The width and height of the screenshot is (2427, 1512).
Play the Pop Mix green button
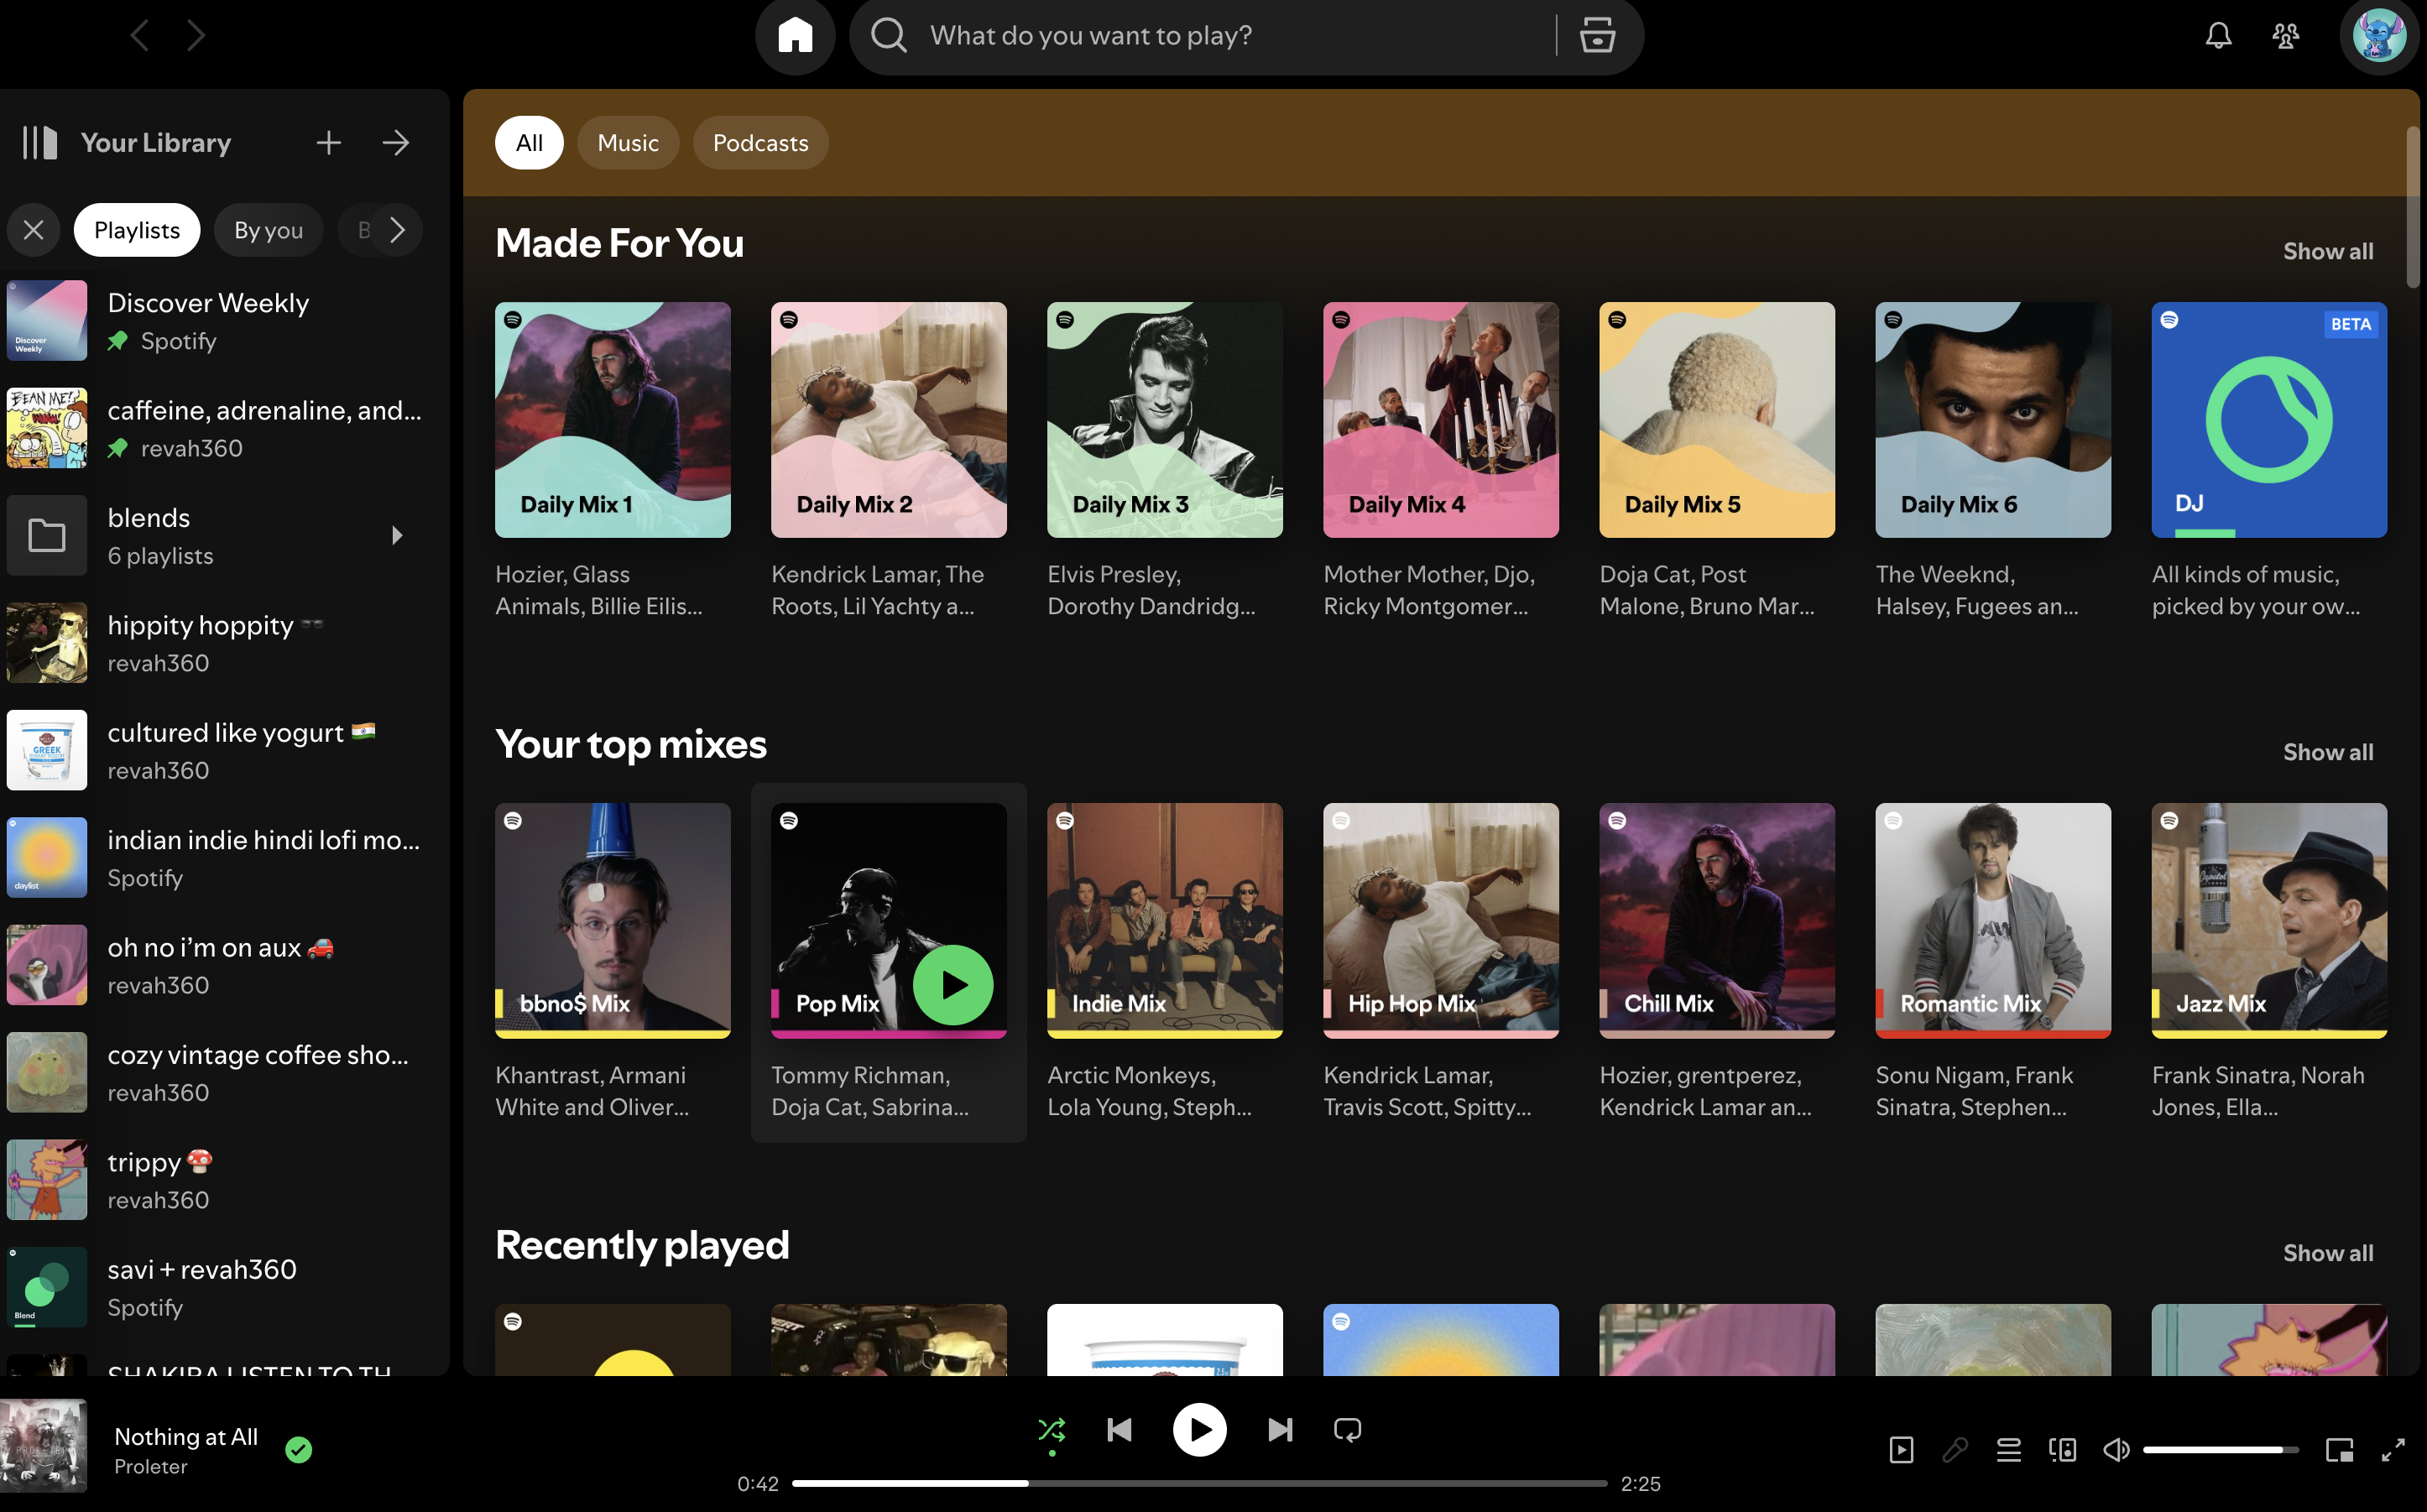953,985
